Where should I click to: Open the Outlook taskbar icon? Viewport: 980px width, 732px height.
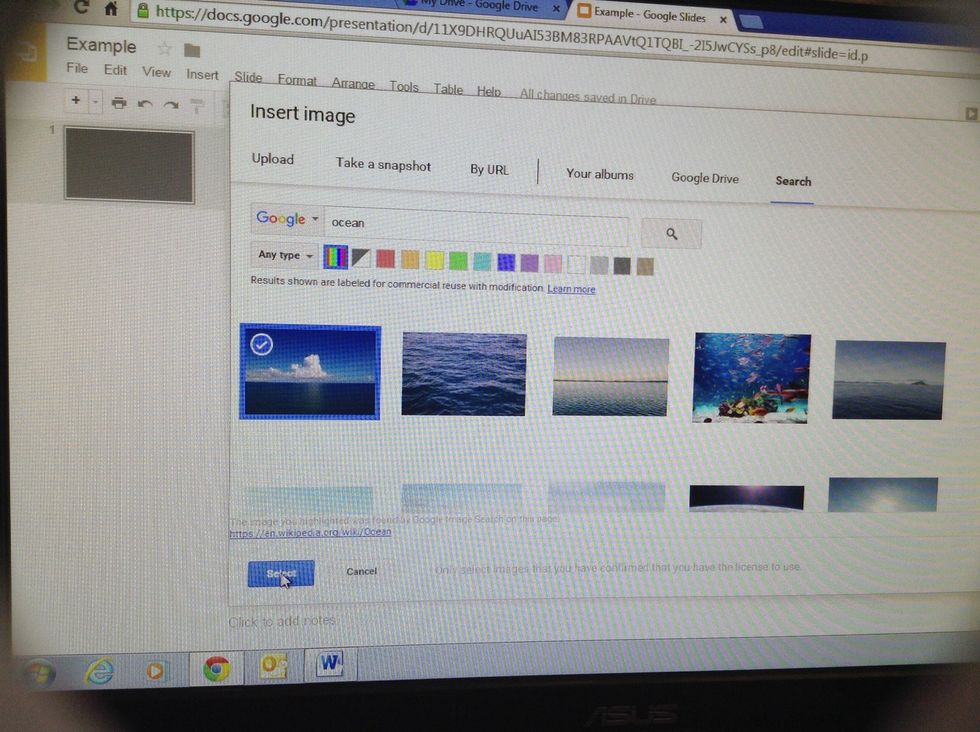[x=273, y=666]
